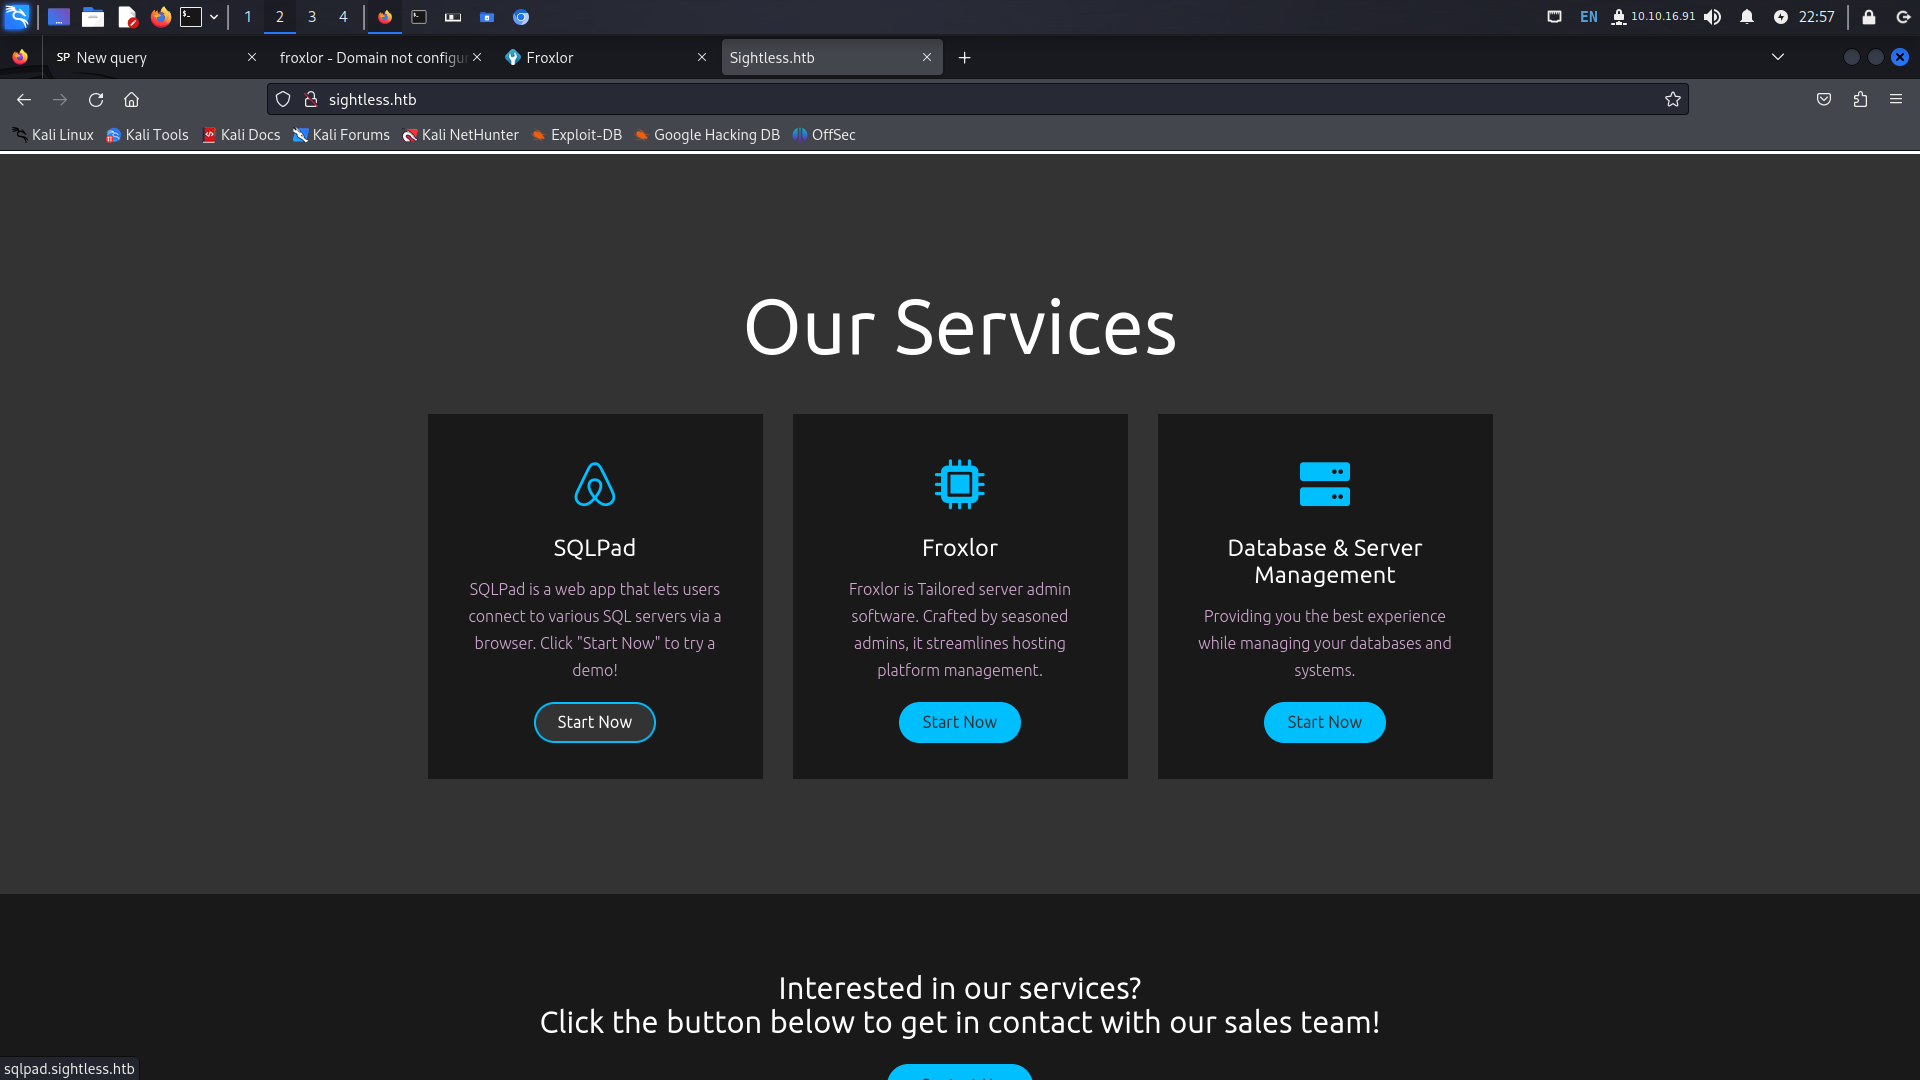Go to Firefox home page
The image size is (1920, 1080).
pos(131,99)
